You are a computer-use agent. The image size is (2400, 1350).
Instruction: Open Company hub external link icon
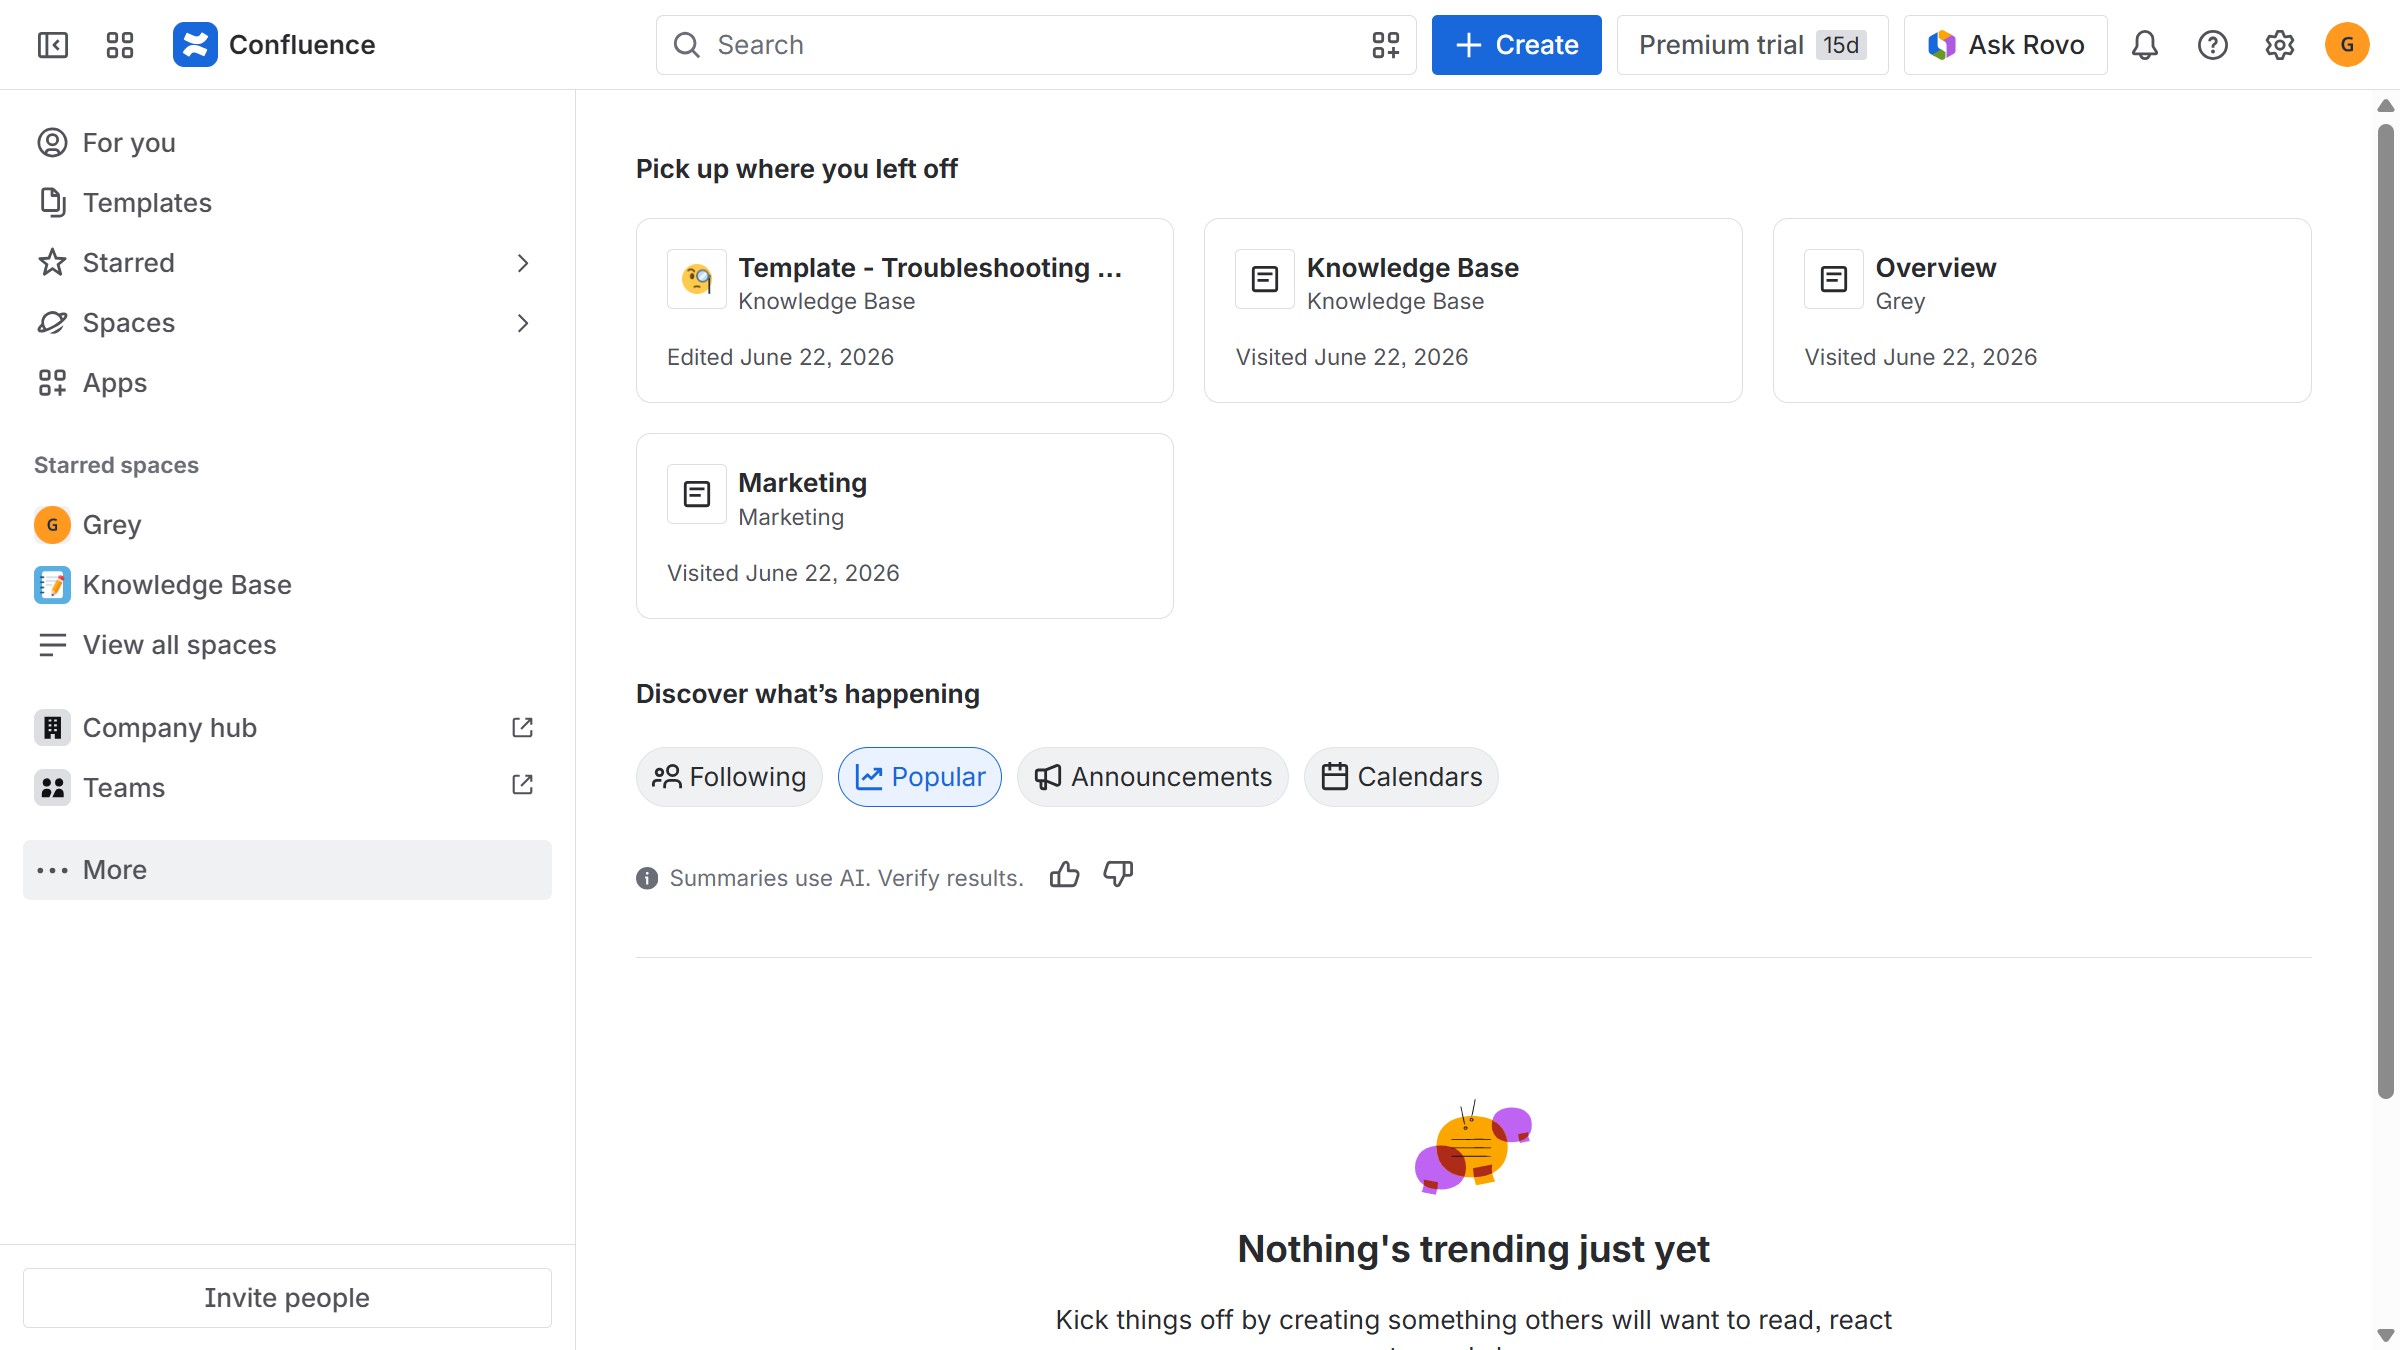(522, 727)
